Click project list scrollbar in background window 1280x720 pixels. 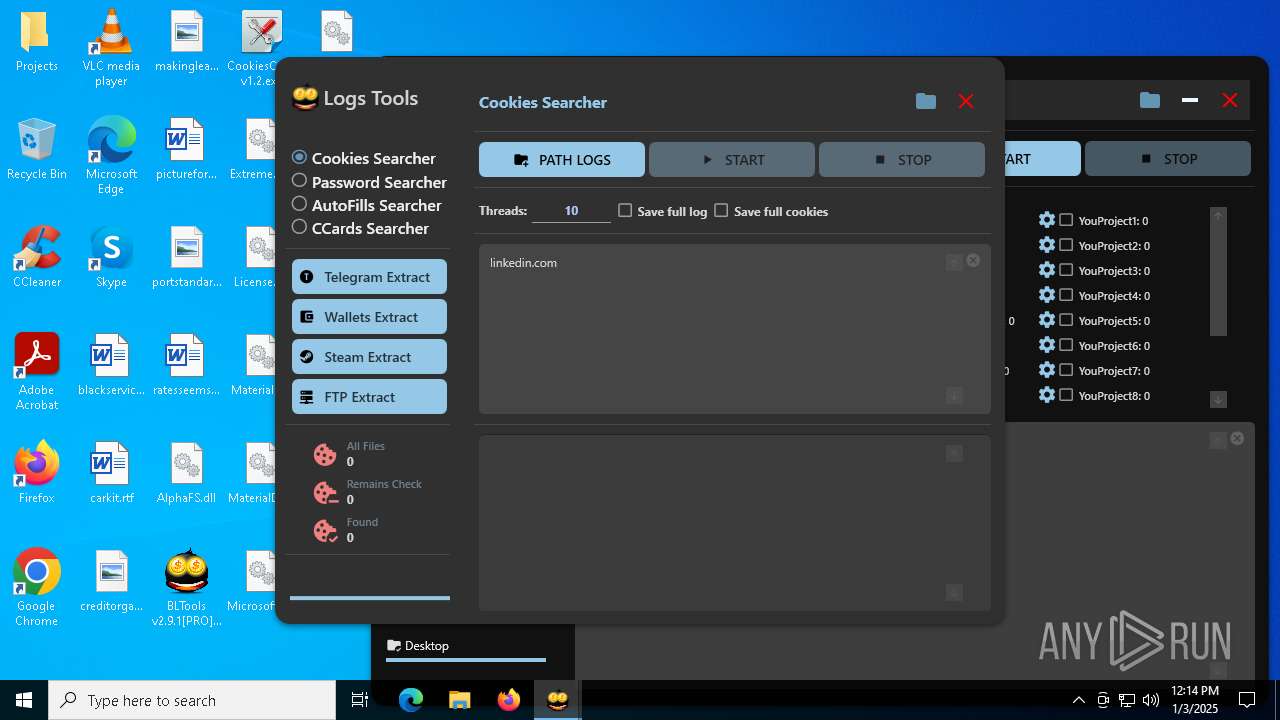point(1218,280)
